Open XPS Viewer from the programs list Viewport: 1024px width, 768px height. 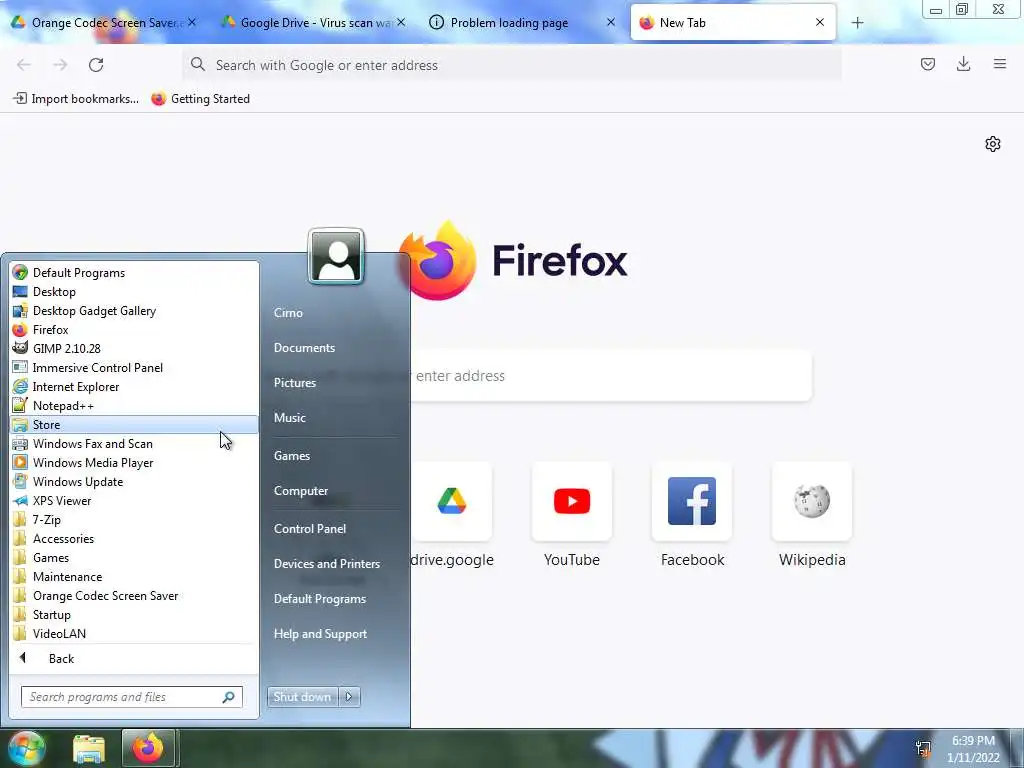[x=134, y=500]
